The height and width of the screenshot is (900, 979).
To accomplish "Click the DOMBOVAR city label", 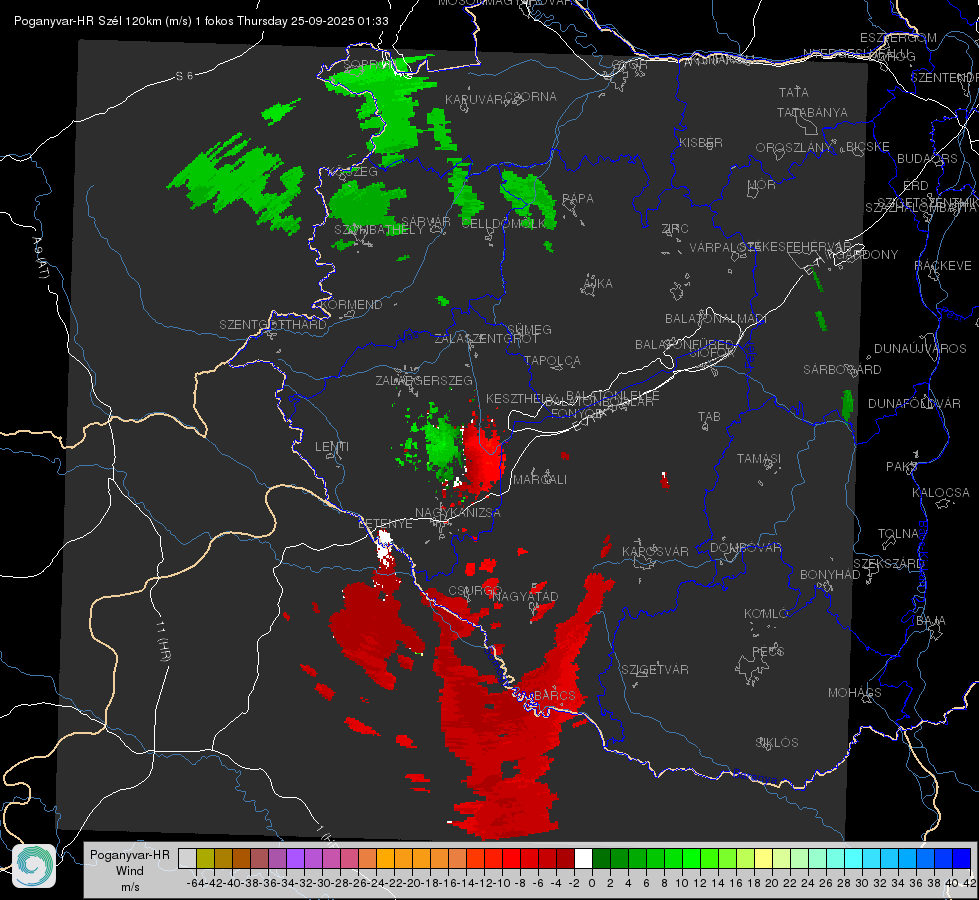I will click(745, 548).
